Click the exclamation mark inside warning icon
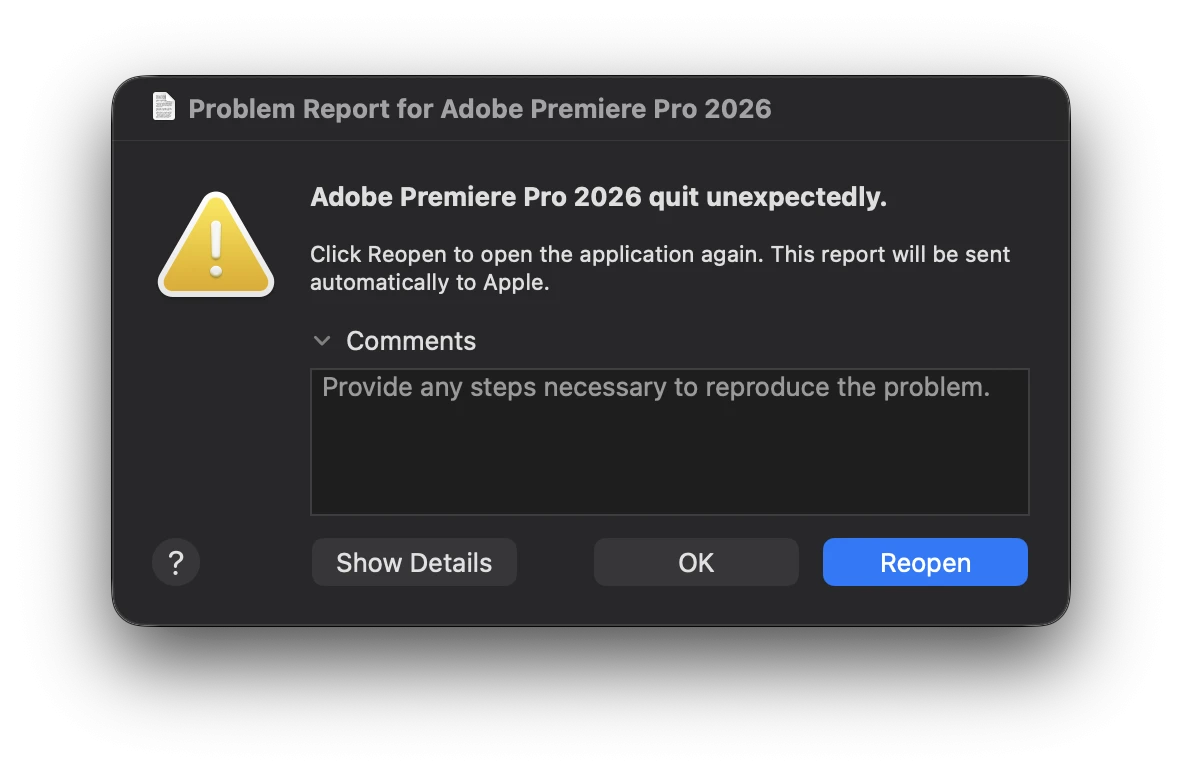 (216, 249)
